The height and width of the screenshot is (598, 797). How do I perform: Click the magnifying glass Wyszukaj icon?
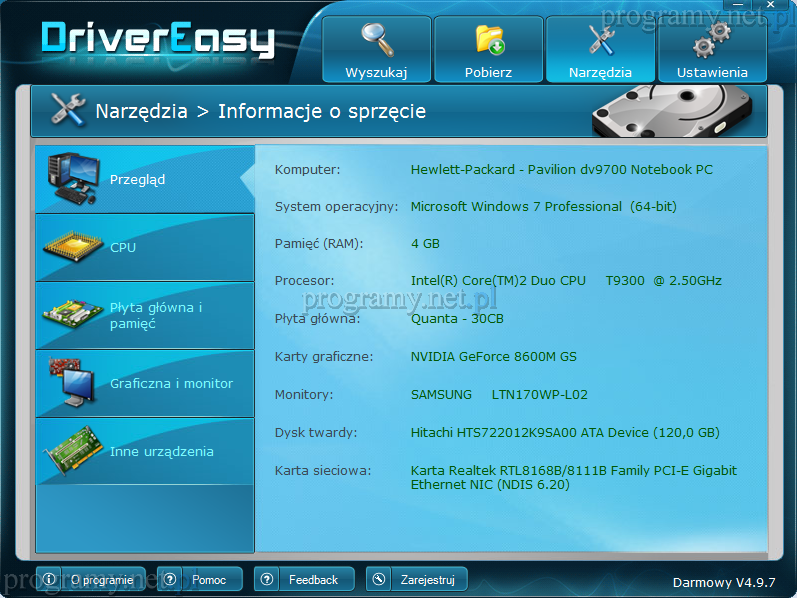377,39
